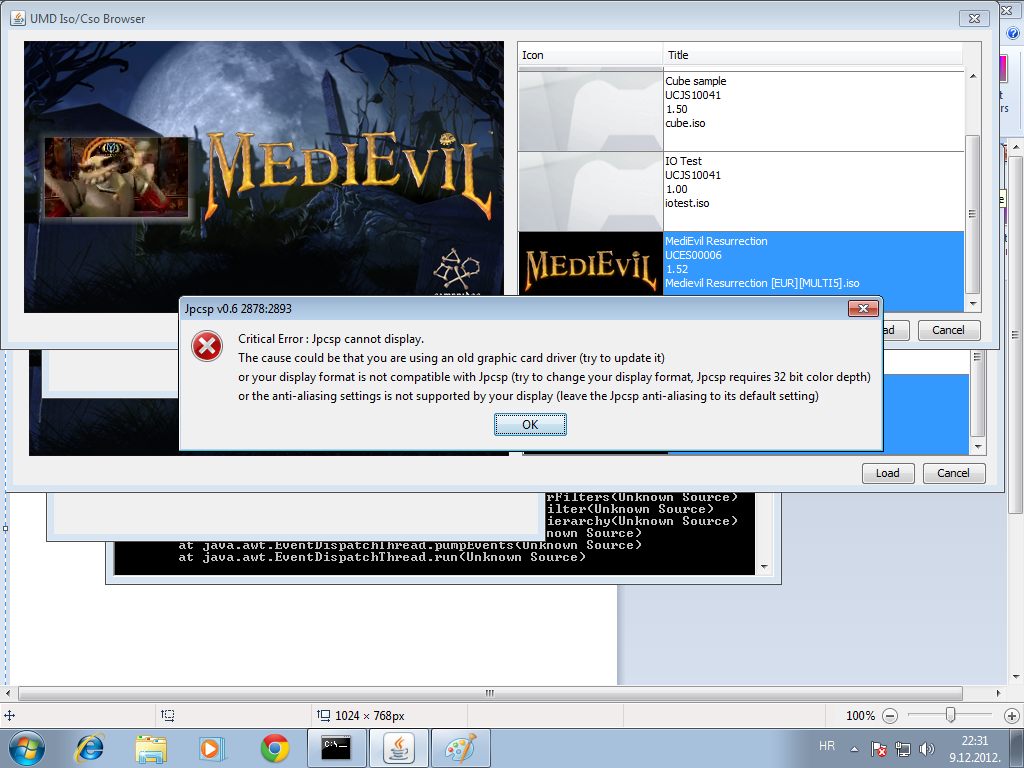Viewport: 1024px width, 768px height.
Task: Open Windows Media Player from taskbar
Action: pyautogui.click(x=210, y=747)
